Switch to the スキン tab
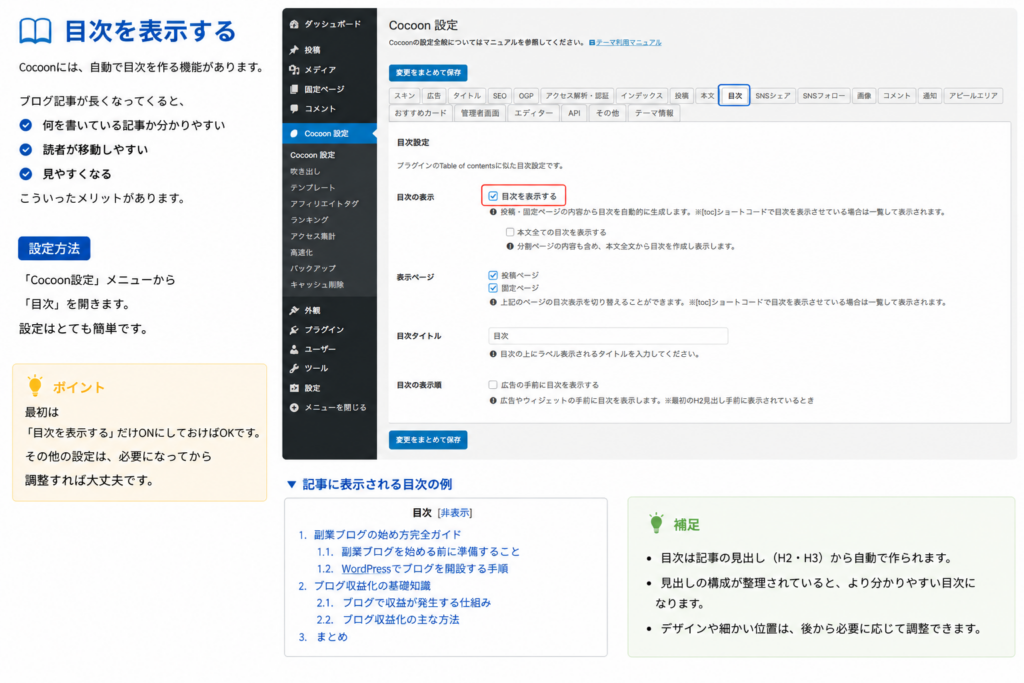 coord(404,95)
